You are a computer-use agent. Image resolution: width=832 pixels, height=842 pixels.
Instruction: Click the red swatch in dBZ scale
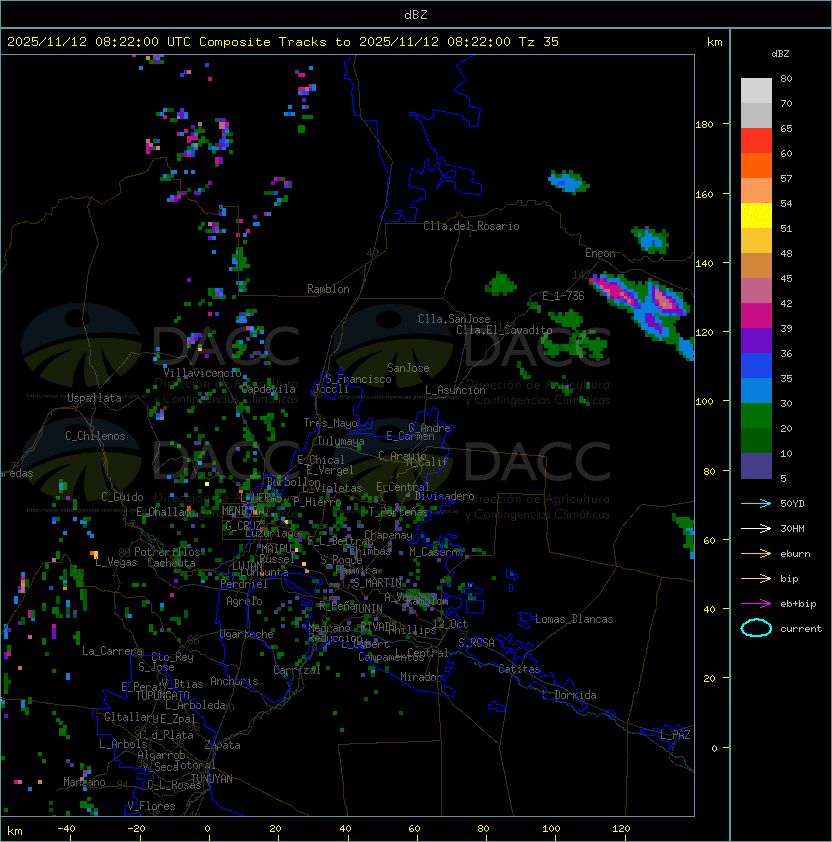[756, 141]
